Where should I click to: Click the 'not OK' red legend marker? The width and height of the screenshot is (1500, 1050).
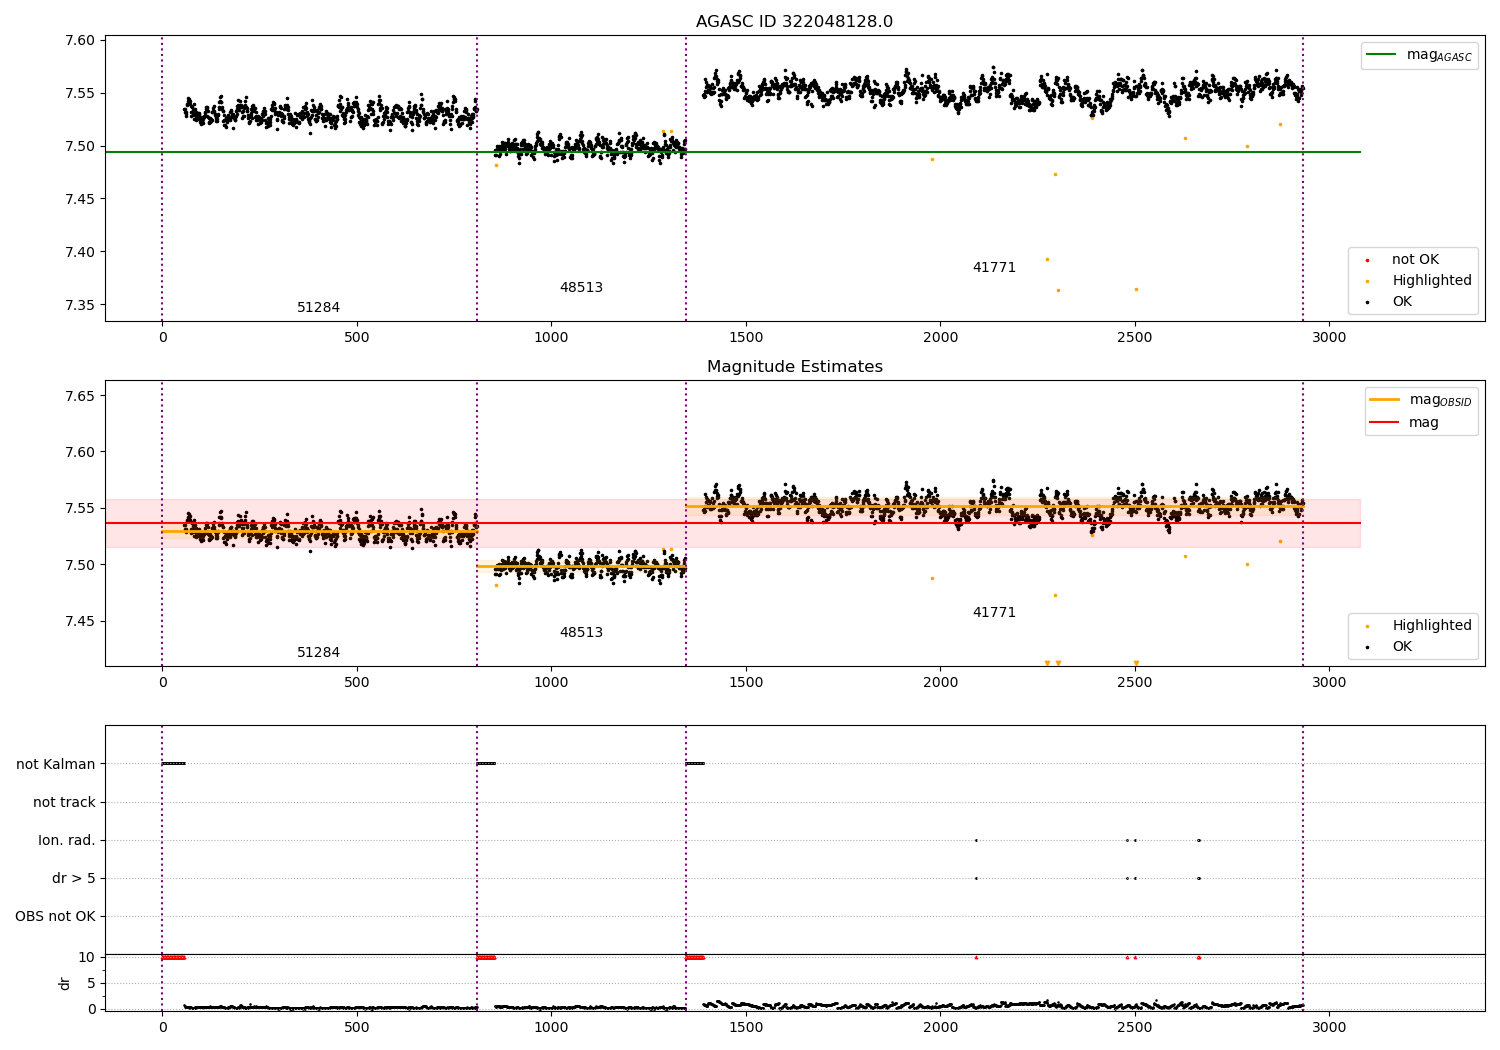1367,260
